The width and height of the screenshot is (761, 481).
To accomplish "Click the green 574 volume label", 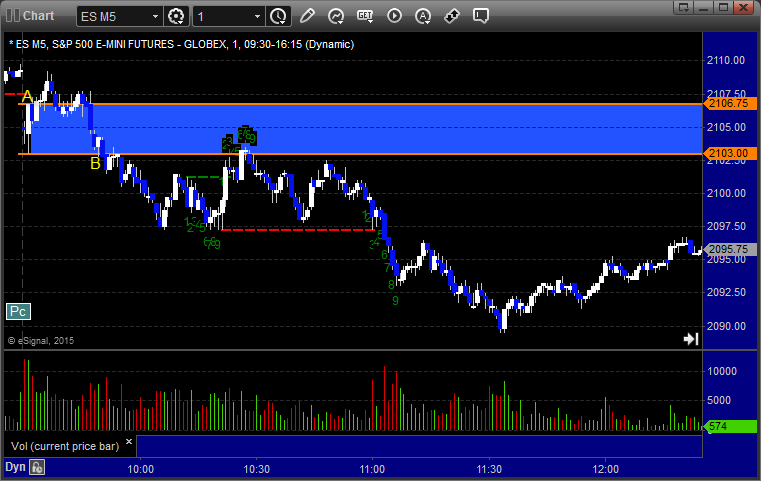I will pos(729,426).
